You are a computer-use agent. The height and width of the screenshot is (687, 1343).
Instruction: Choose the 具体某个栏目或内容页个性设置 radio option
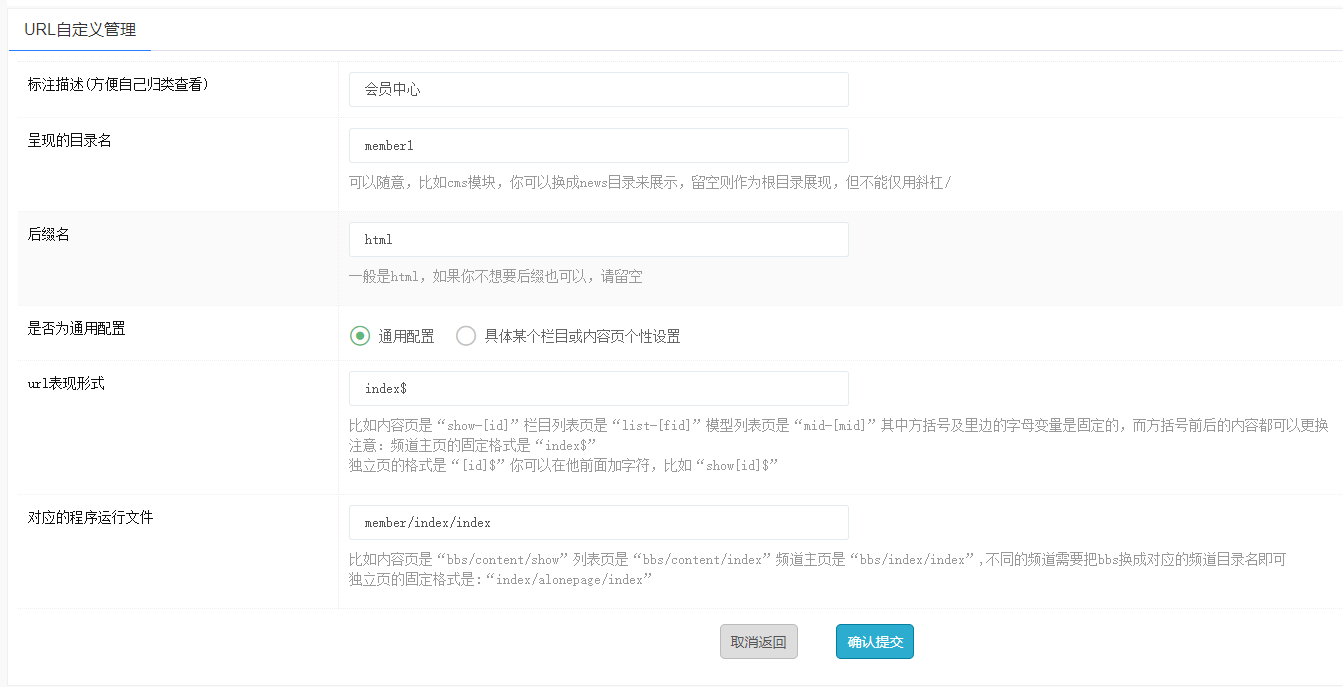(466, 336)
